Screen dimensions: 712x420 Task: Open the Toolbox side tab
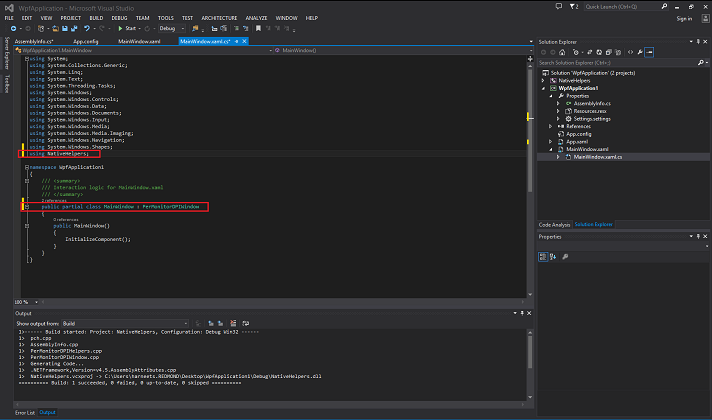click(x=6, y=84)
